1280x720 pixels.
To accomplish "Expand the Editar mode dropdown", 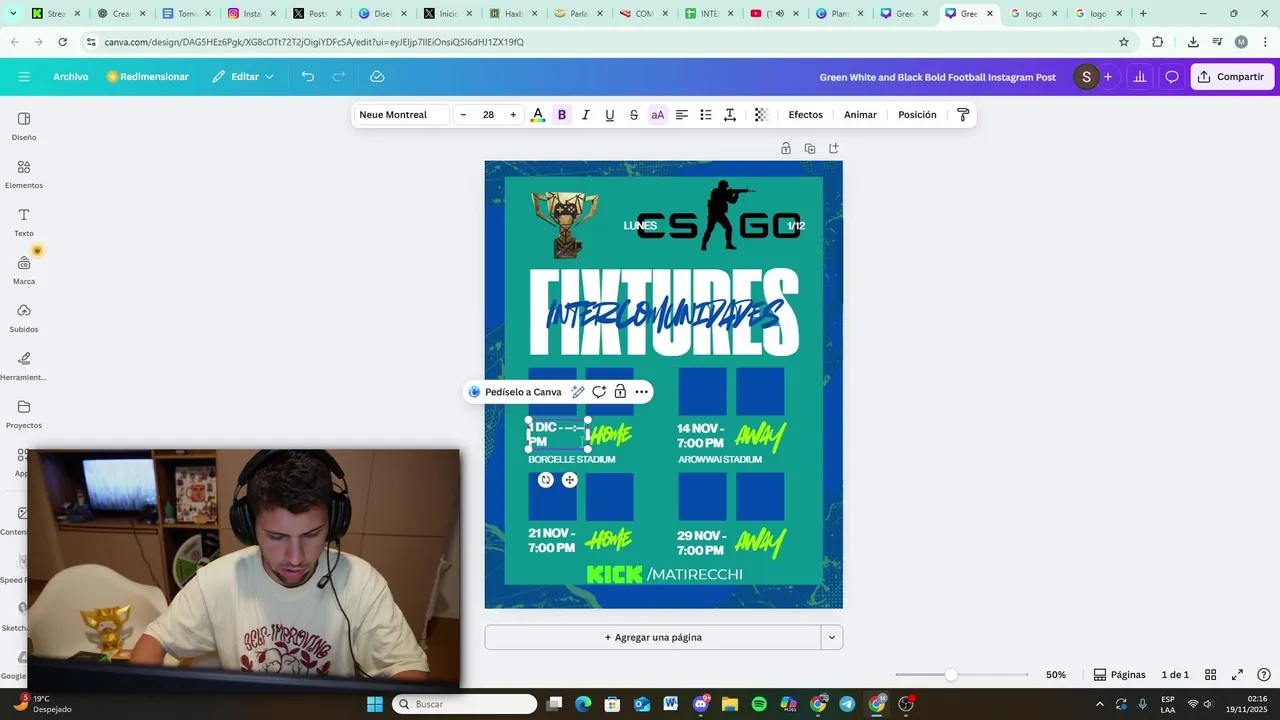I will tap(243, 77).
